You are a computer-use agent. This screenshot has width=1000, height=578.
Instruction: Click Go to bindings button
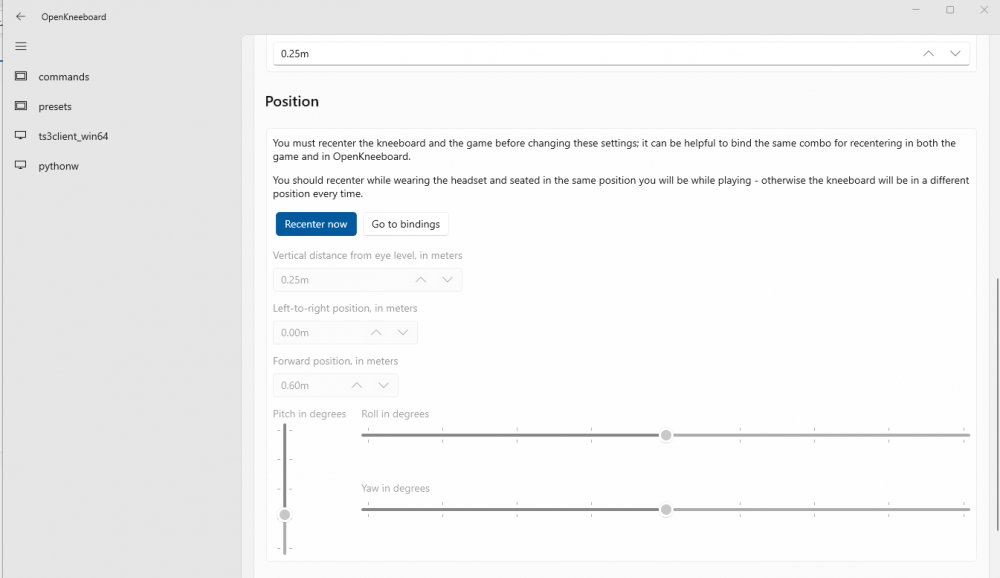pos(405,224)
